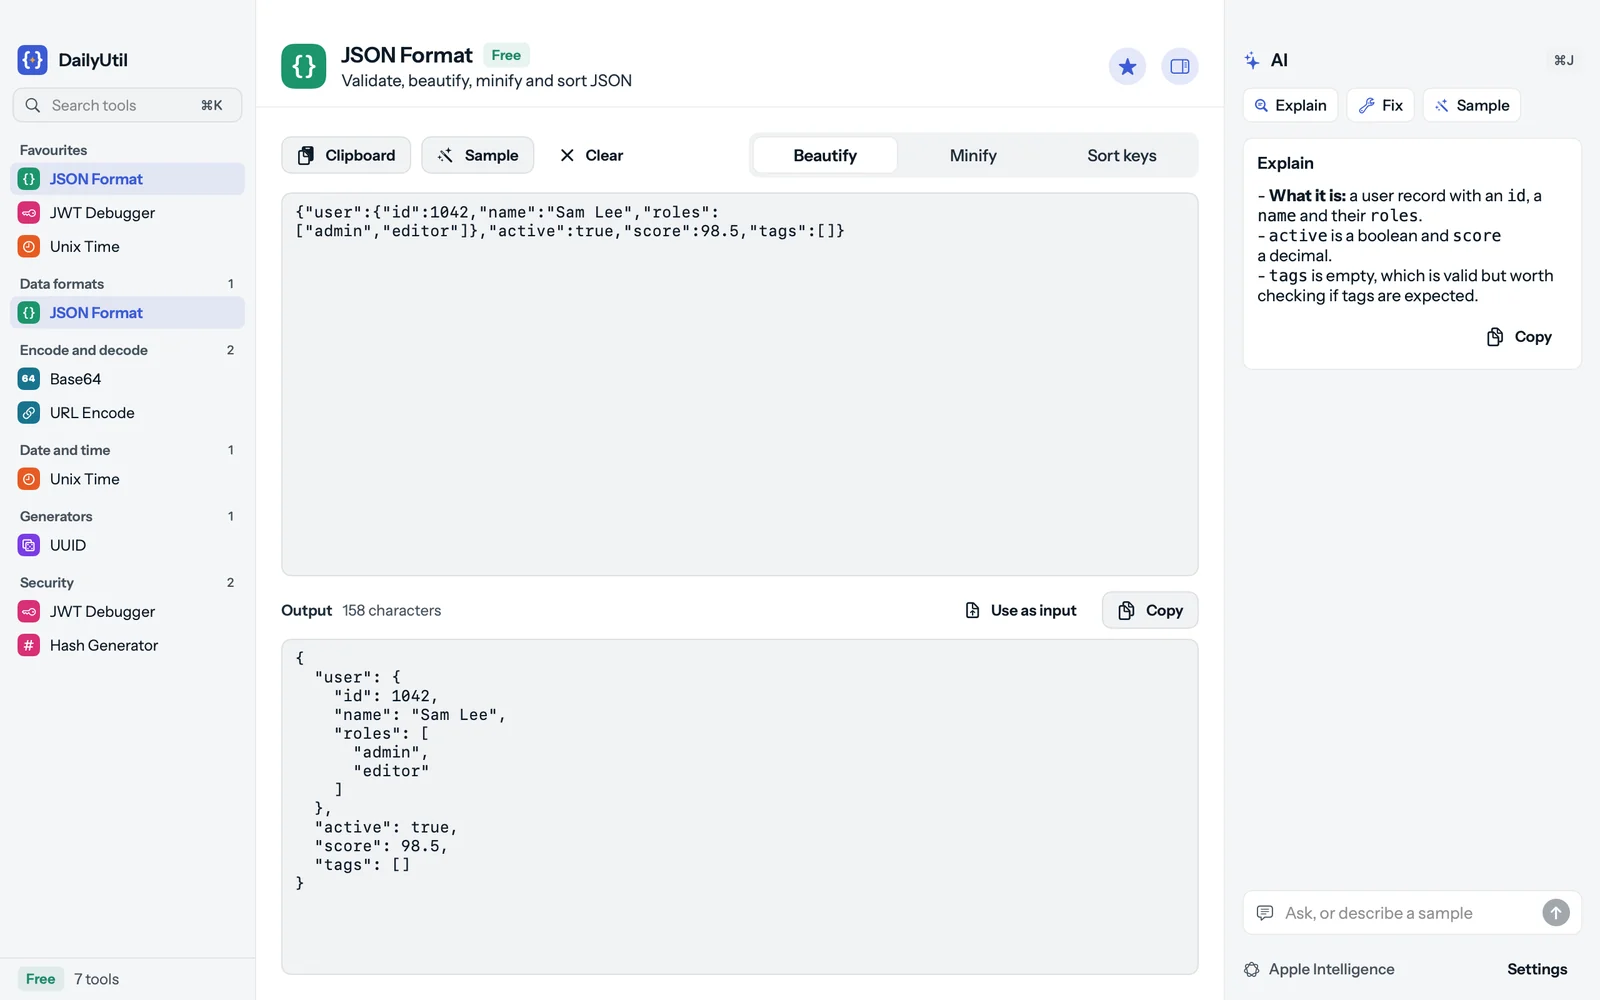
Task: Click the Hash Generator hash icon
Action: tap(29, 646)
